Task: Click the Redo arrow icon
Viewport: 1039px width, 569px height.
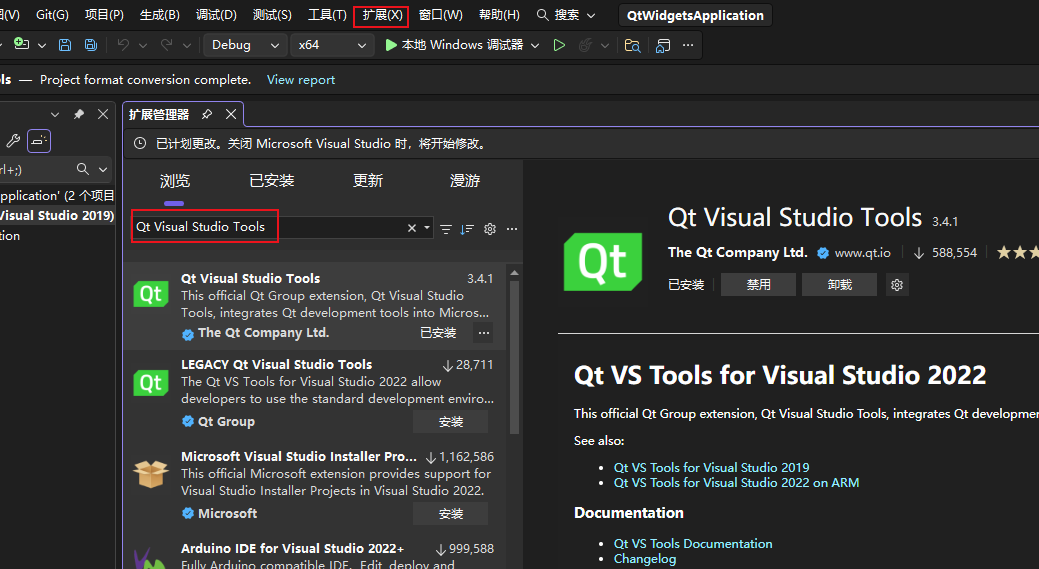Action: point(167,44)
